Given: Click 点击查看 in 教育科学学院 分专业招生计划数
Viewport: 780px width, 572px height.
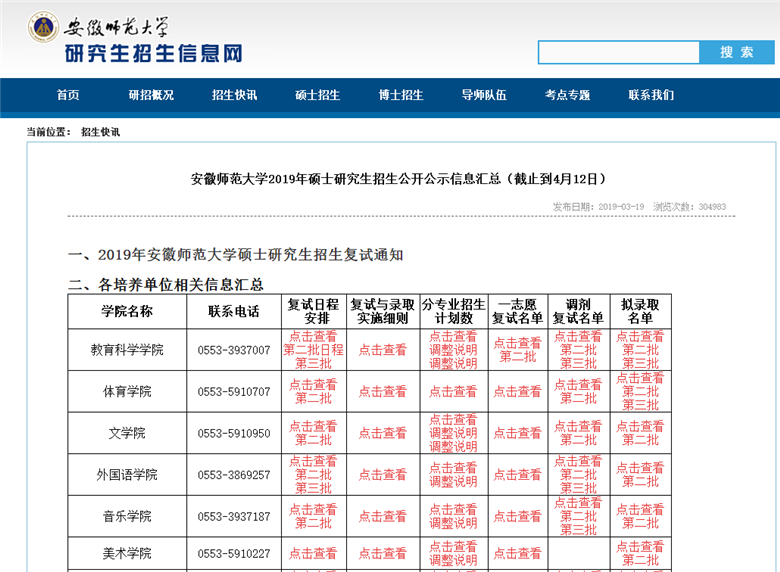Looking at the screenshot, I should coord(454,336).
